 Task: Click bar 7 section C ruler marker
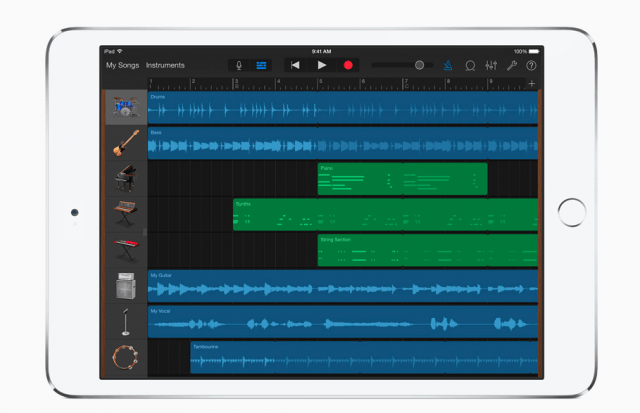(407, 83)
